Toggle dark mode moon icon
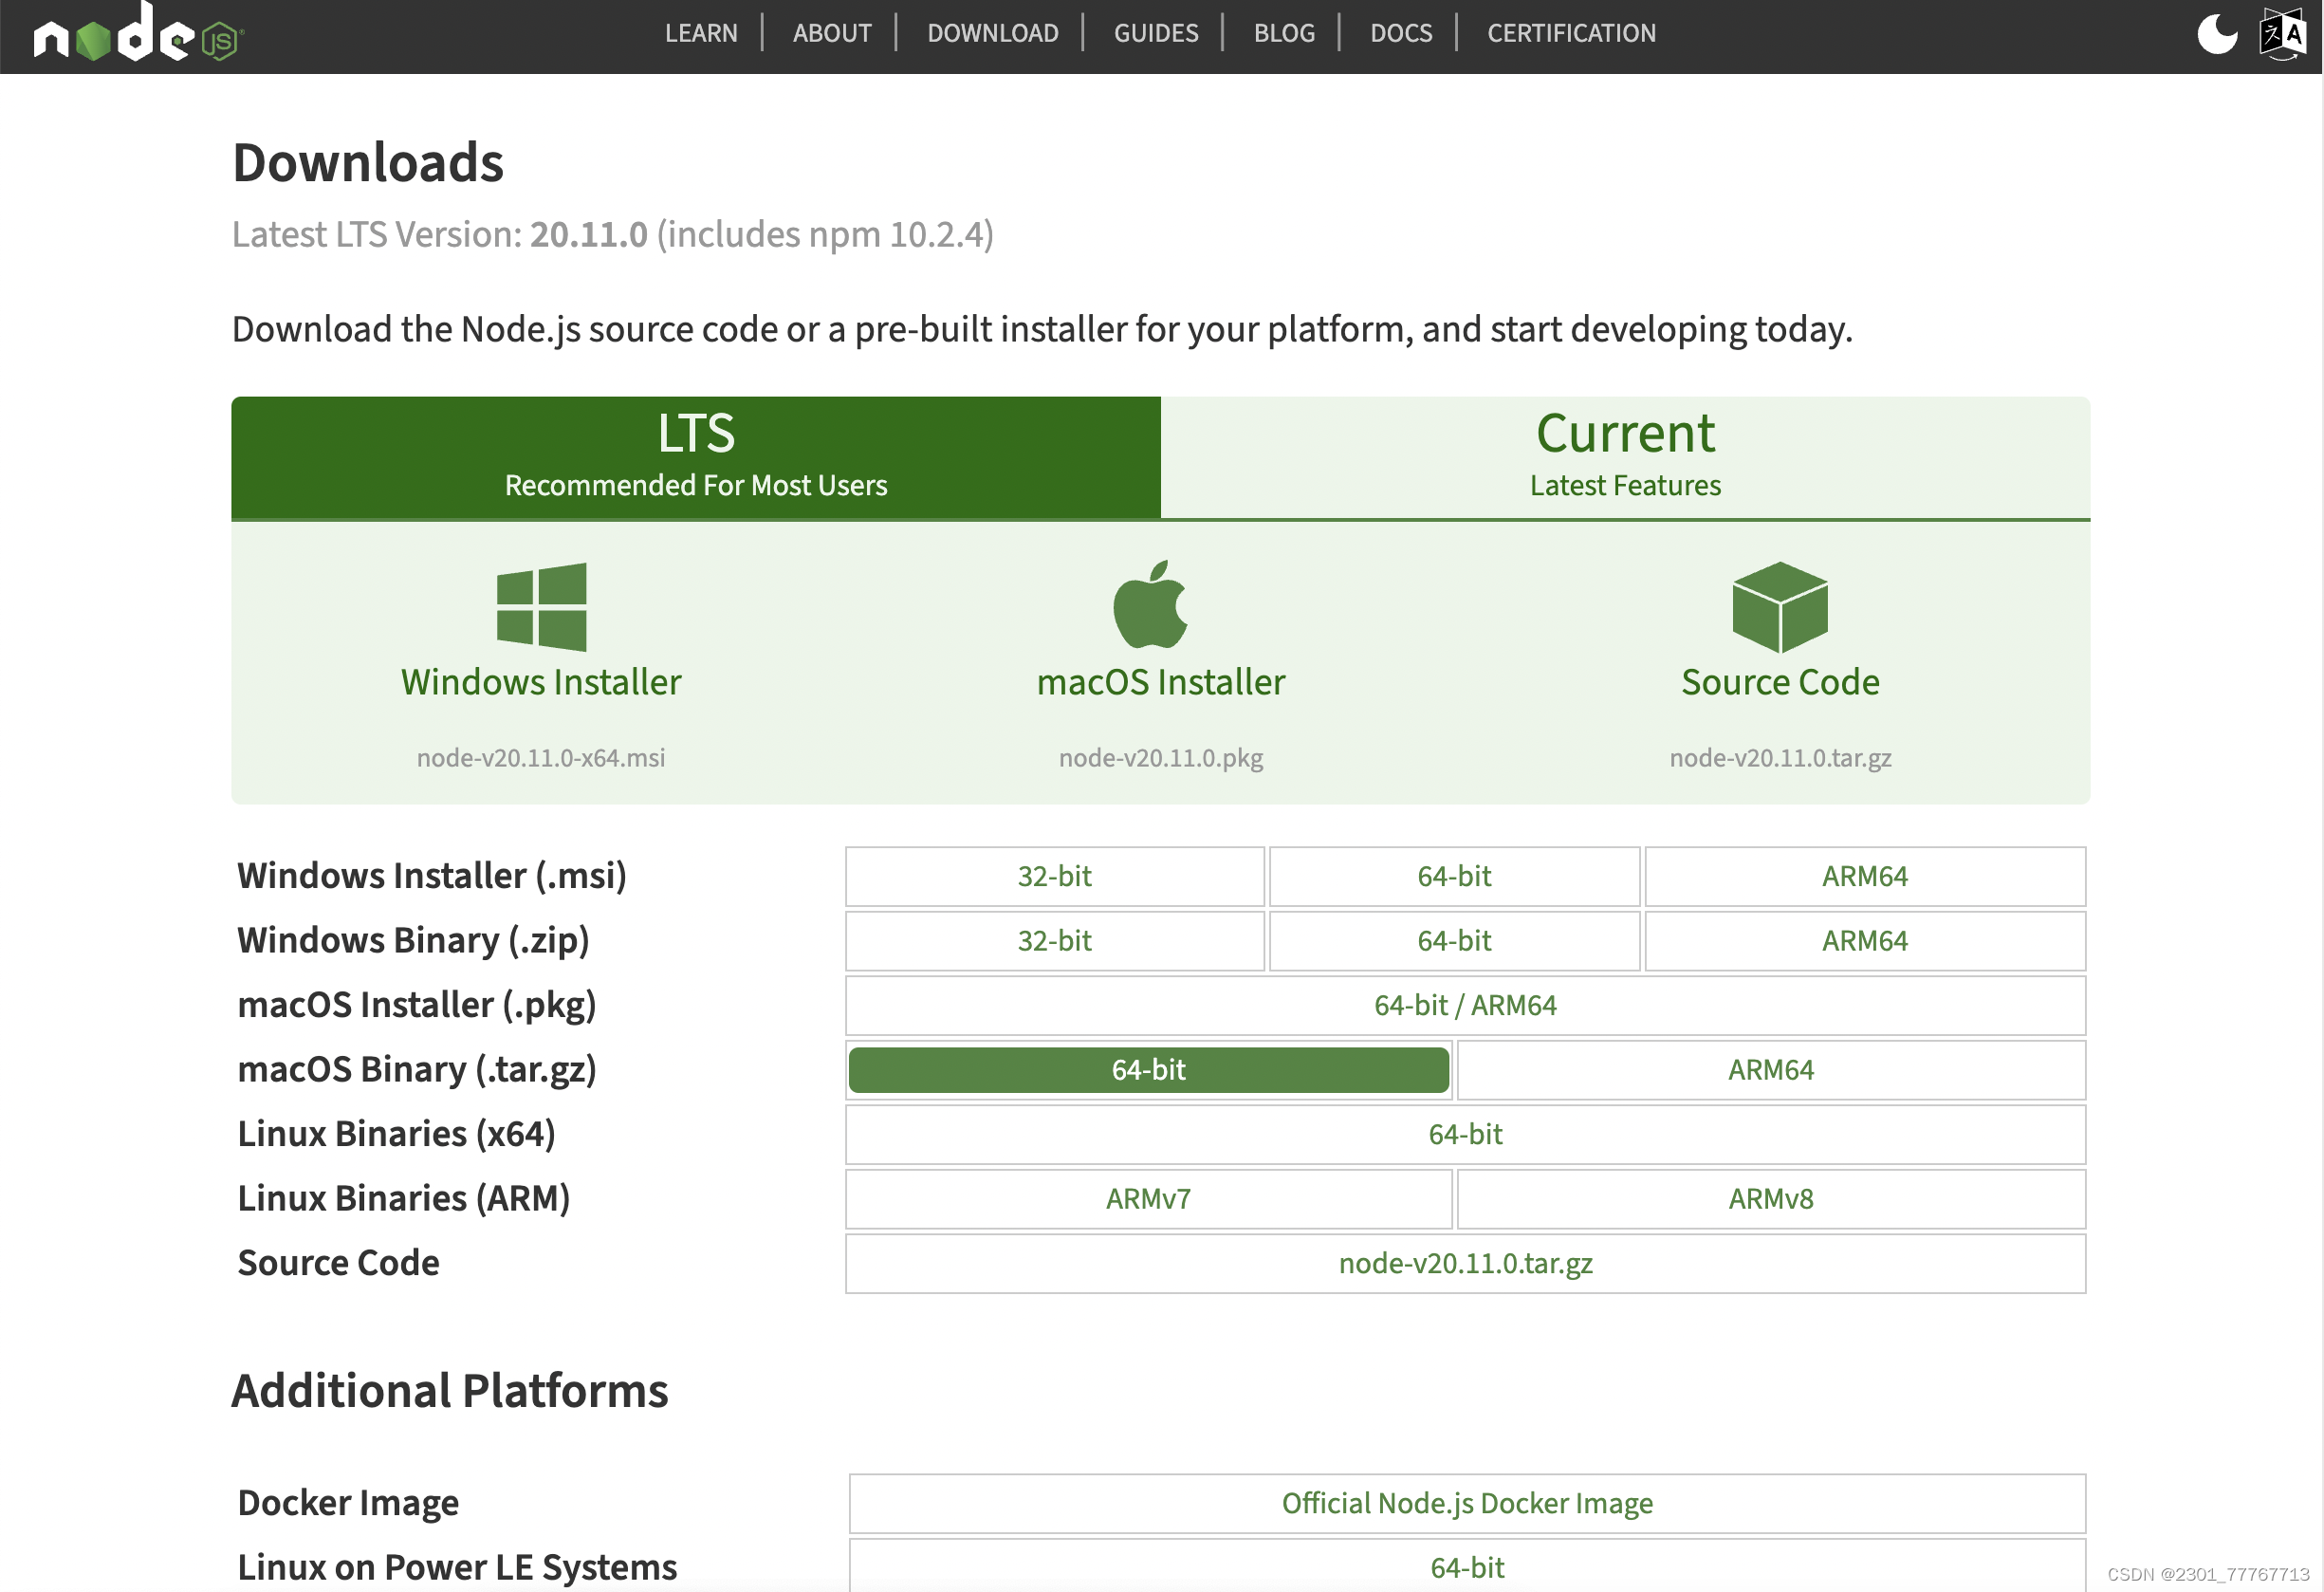The height and width of the screenshot is (1592, 2324). point(2216,34)
